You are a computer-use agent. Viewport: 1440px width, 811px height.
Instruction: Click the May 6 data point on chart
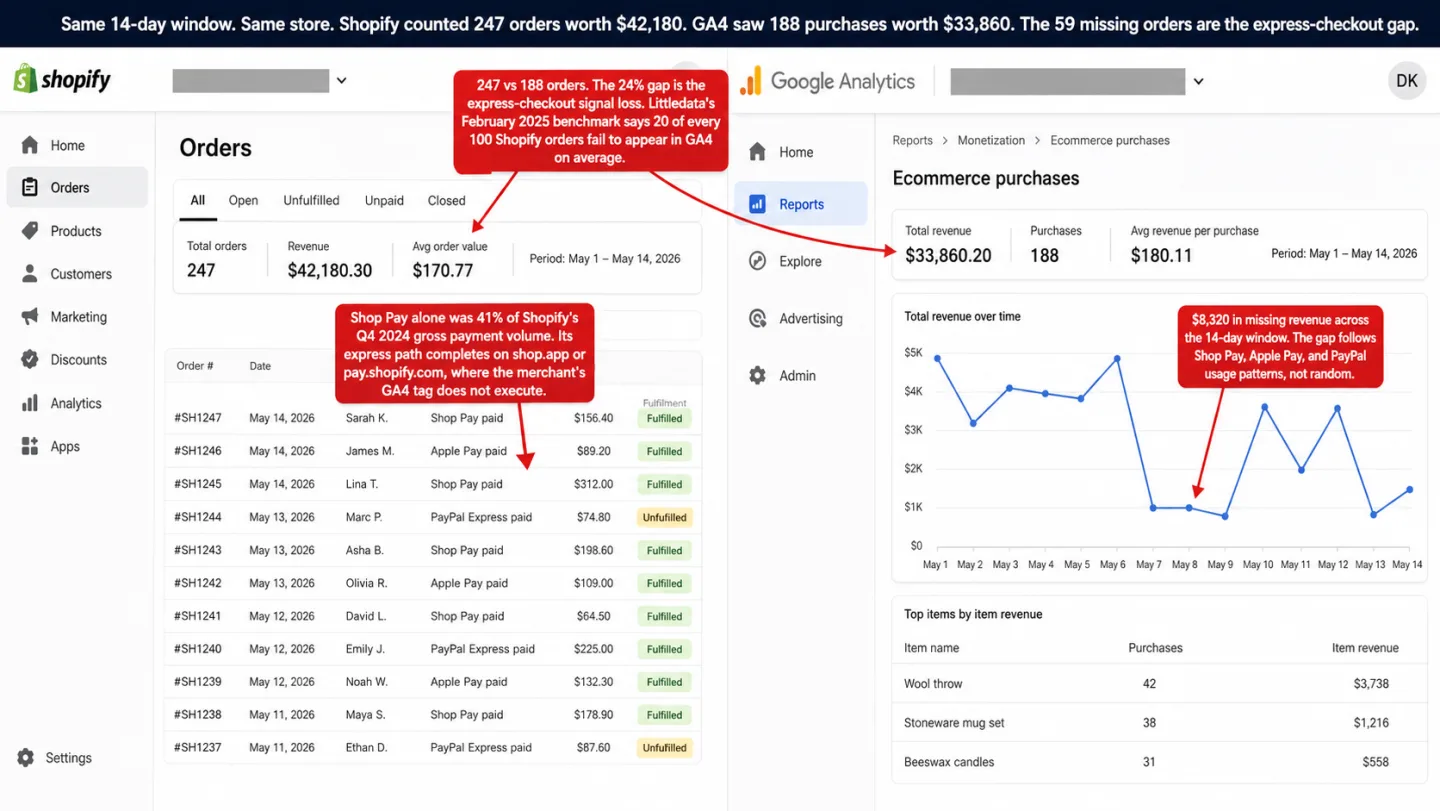pos(1117,358)
